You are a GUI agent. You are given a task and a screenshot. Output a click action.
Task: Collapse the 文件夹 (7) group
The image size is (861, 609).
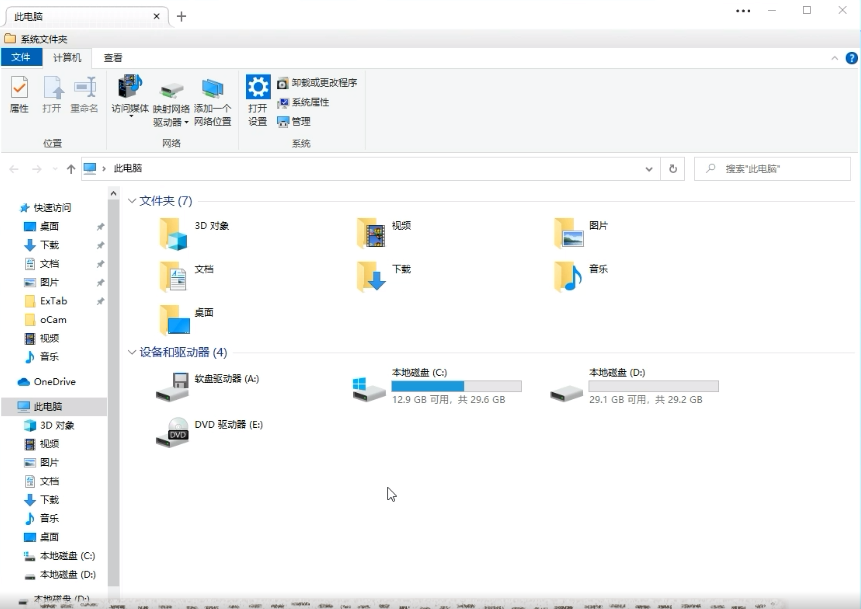point(132,201)
